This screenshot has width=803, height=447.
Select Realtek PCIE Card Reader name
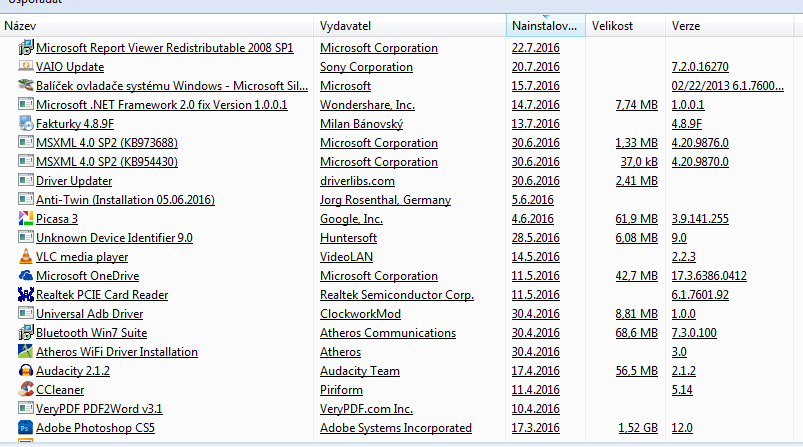102,294
